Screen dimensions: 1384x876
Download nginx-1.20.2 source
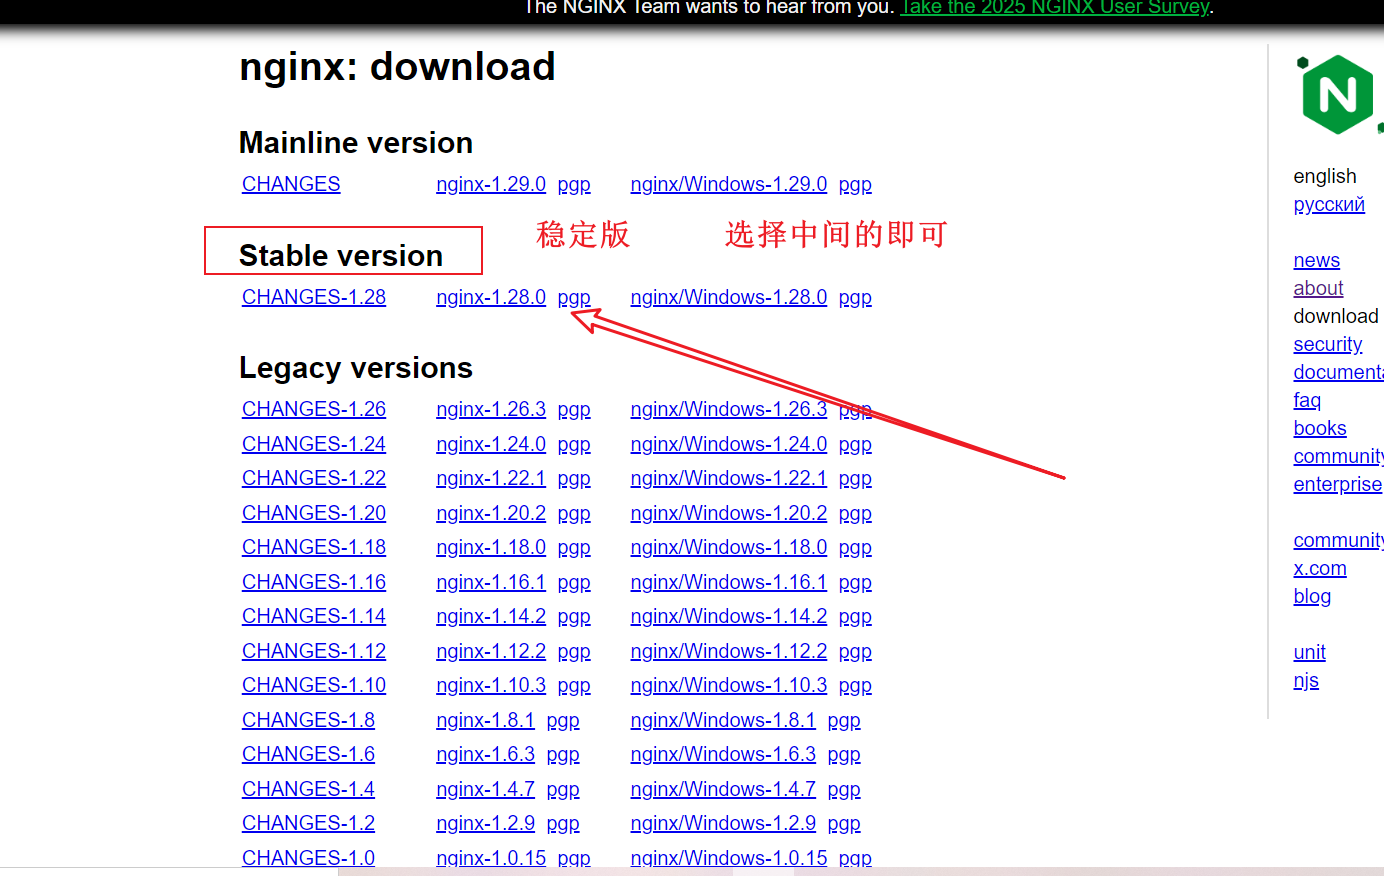click(x=491, y=513)
